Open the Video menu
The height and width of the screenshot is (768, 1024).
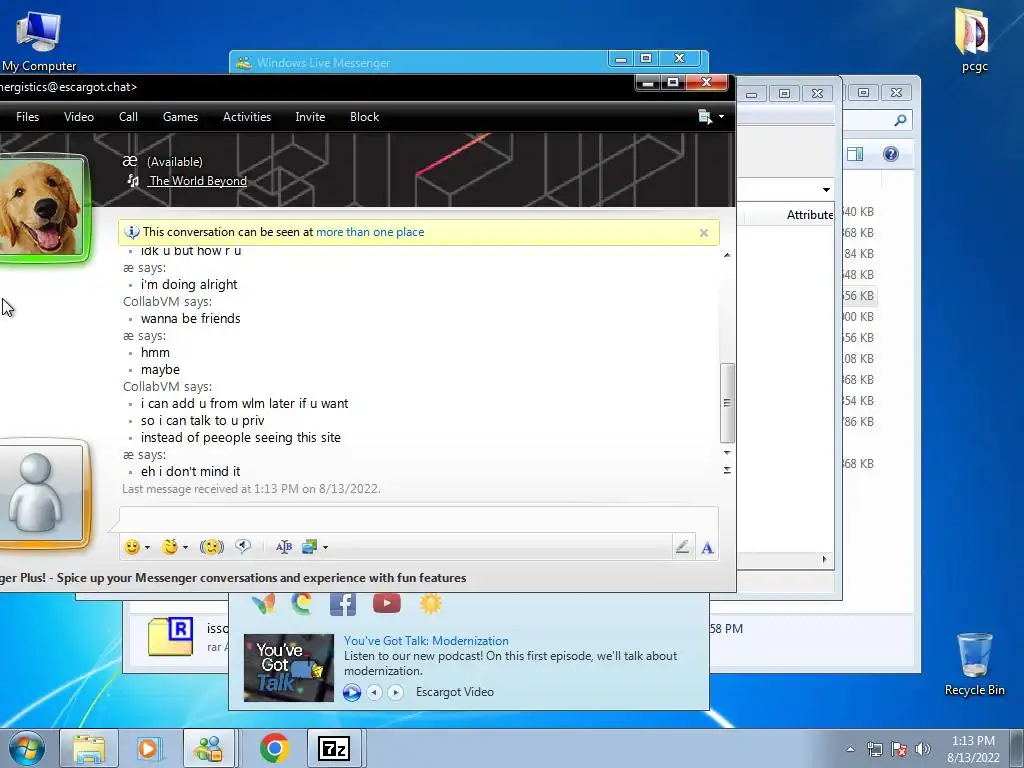(79, 117)
